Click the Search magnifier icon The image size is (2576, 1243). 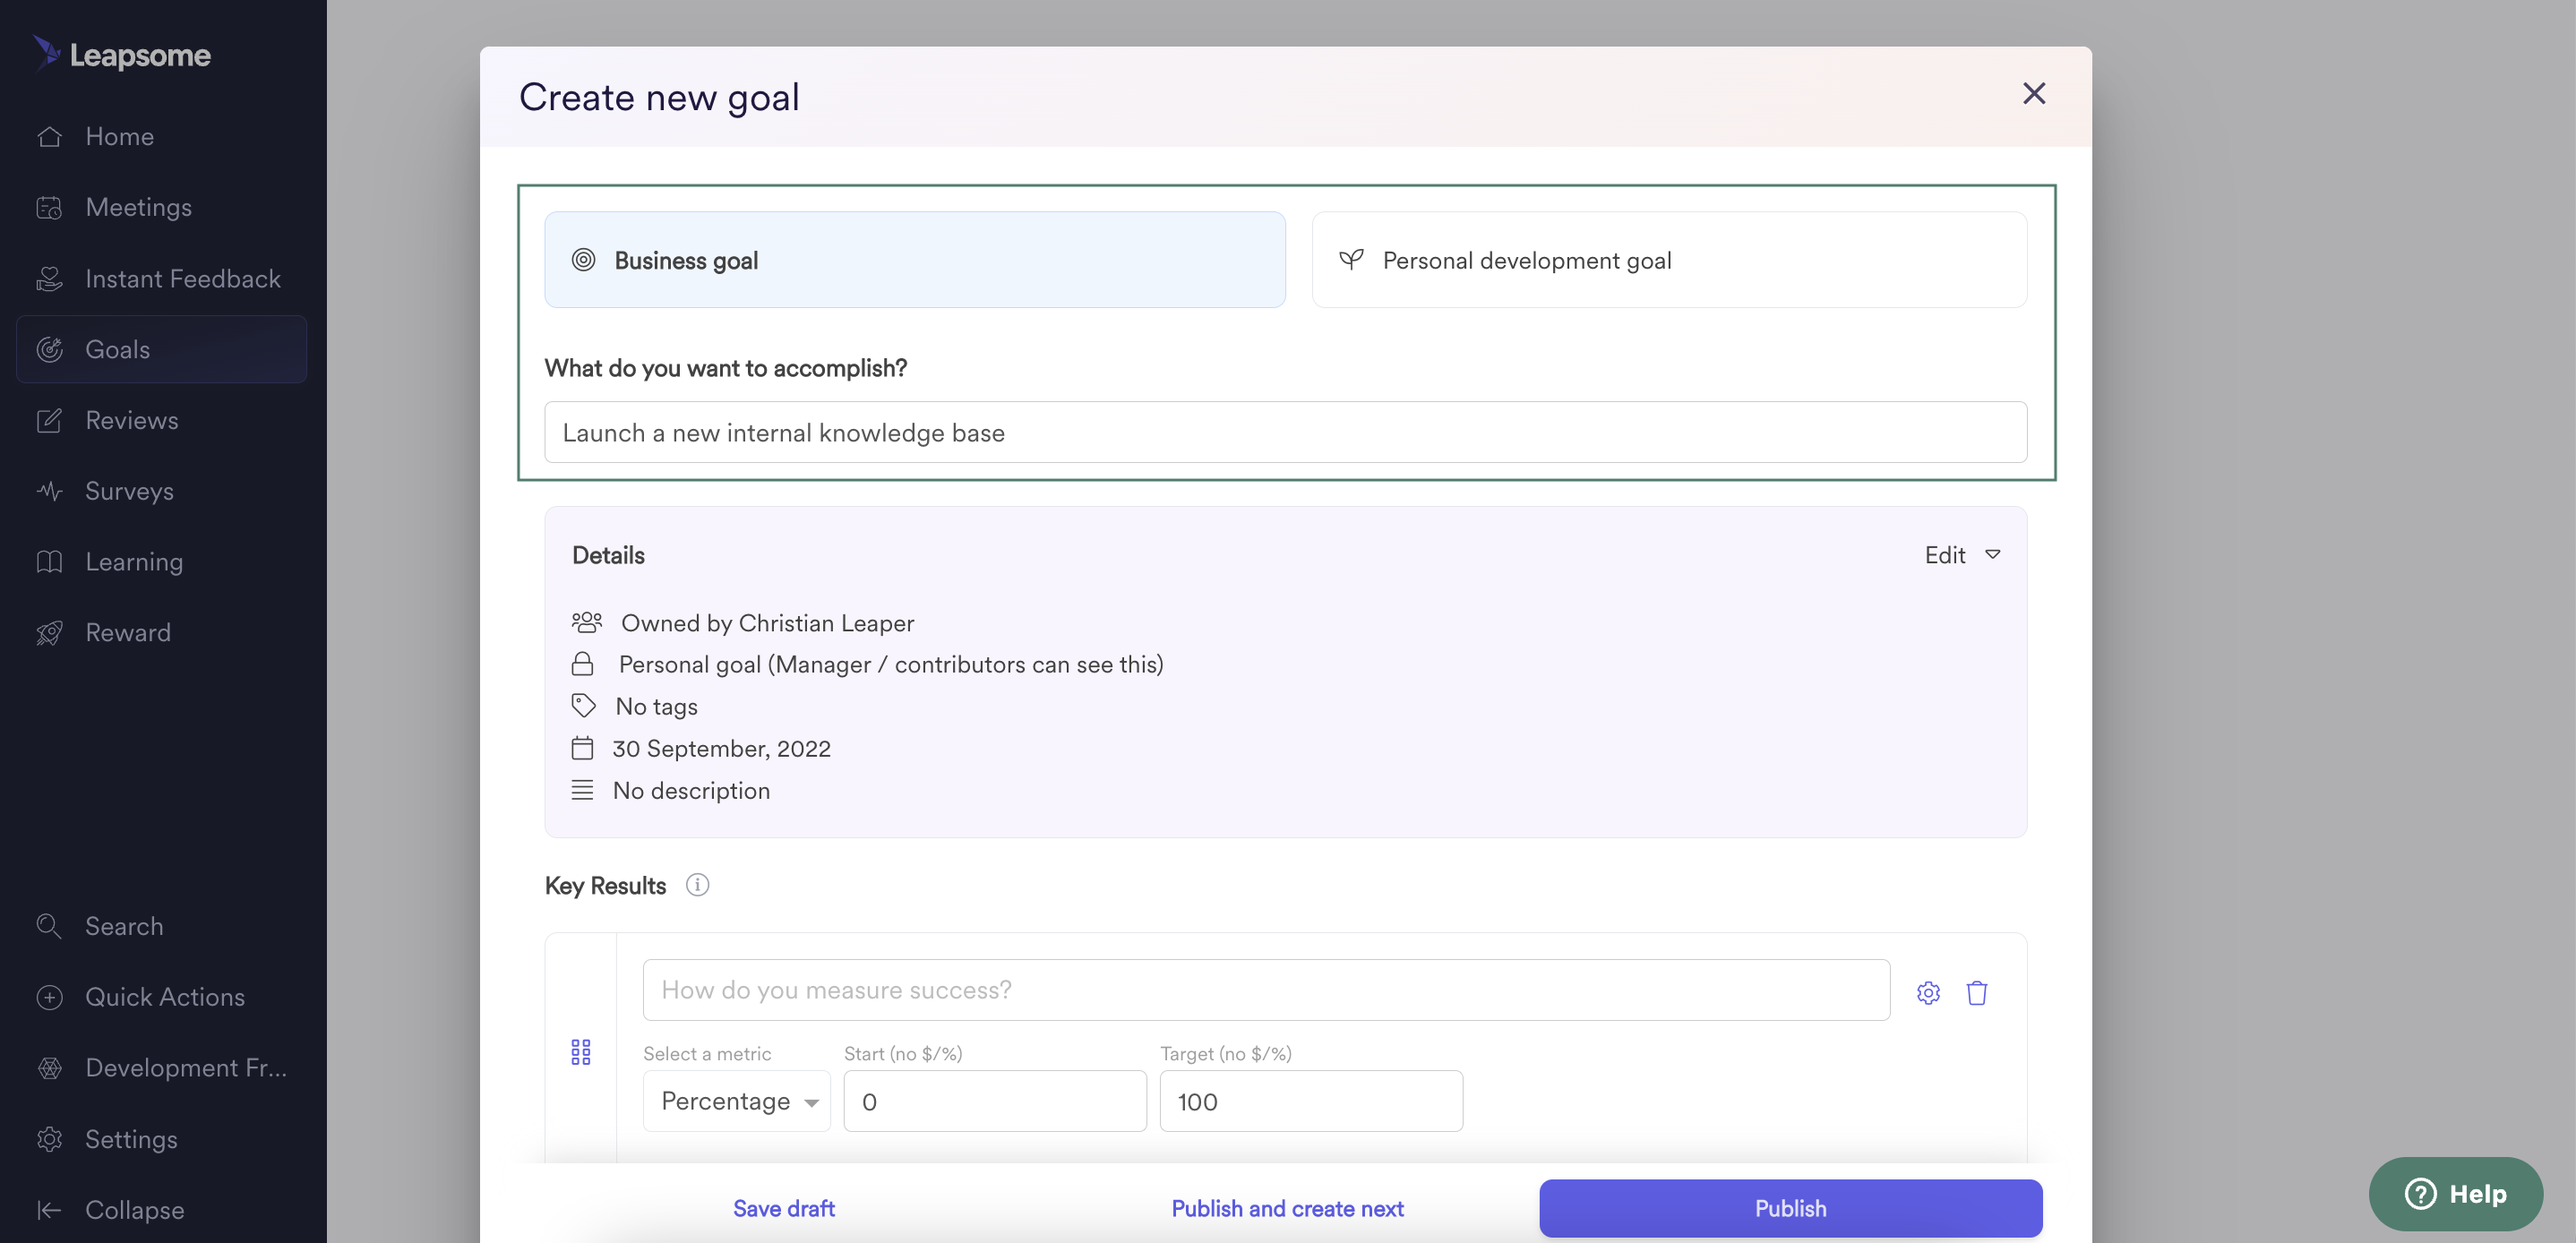click(49, 926)
